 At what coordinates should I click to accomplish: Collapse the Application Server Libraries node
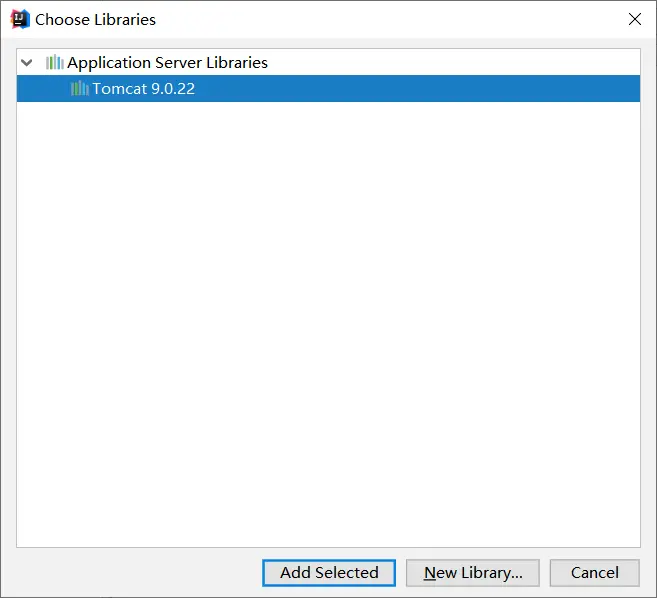pyautogui.click(x=27, y=63)
